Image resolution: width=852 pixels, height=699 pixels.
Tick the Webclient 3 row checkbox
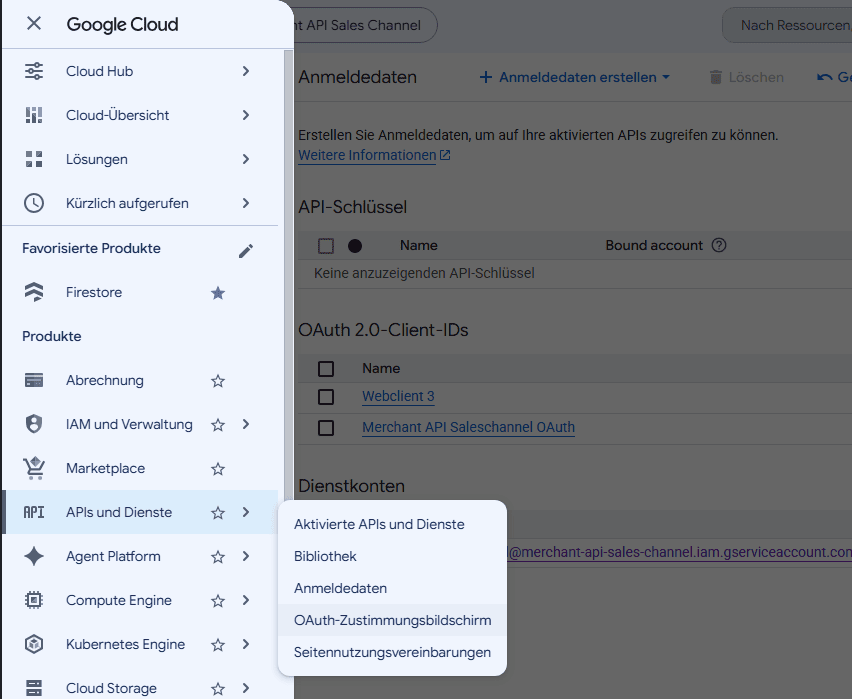(325, 397)
